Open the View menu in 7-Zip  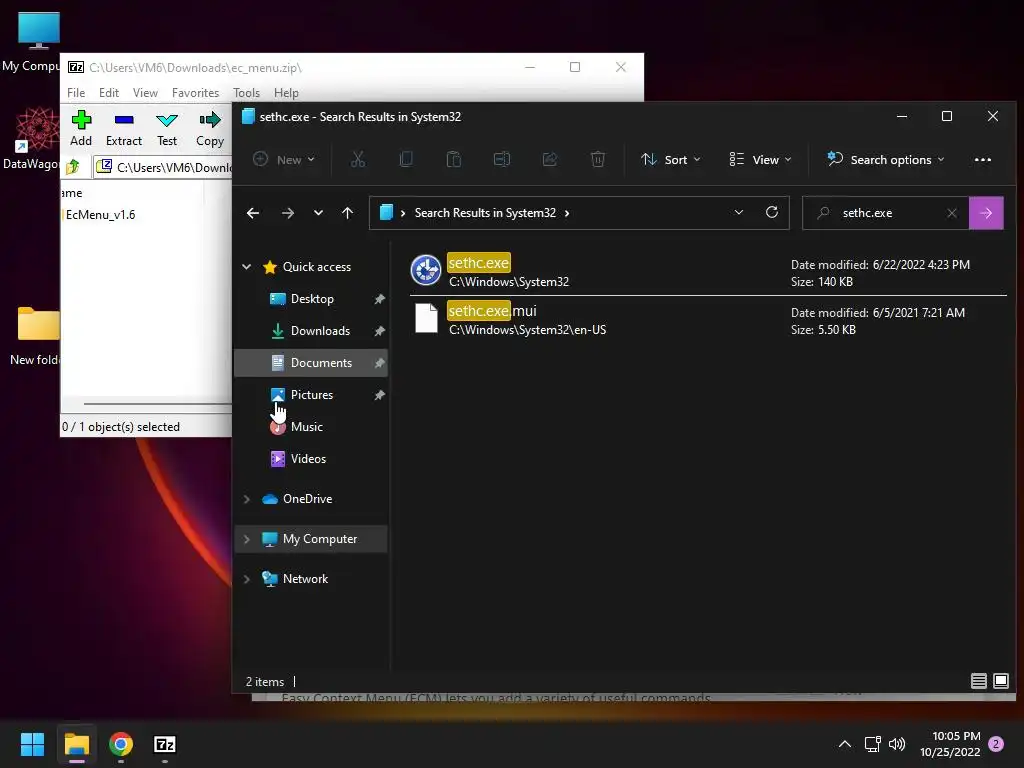(x=145, y=93)
